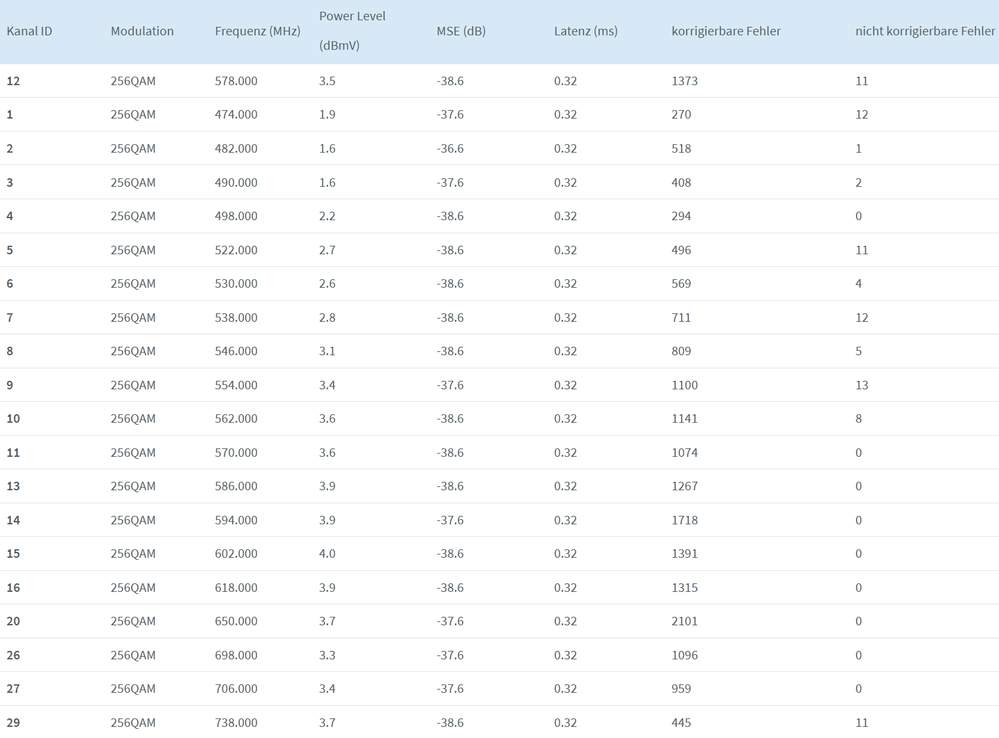Select the correctable errors value 1373

pos(685,81)
